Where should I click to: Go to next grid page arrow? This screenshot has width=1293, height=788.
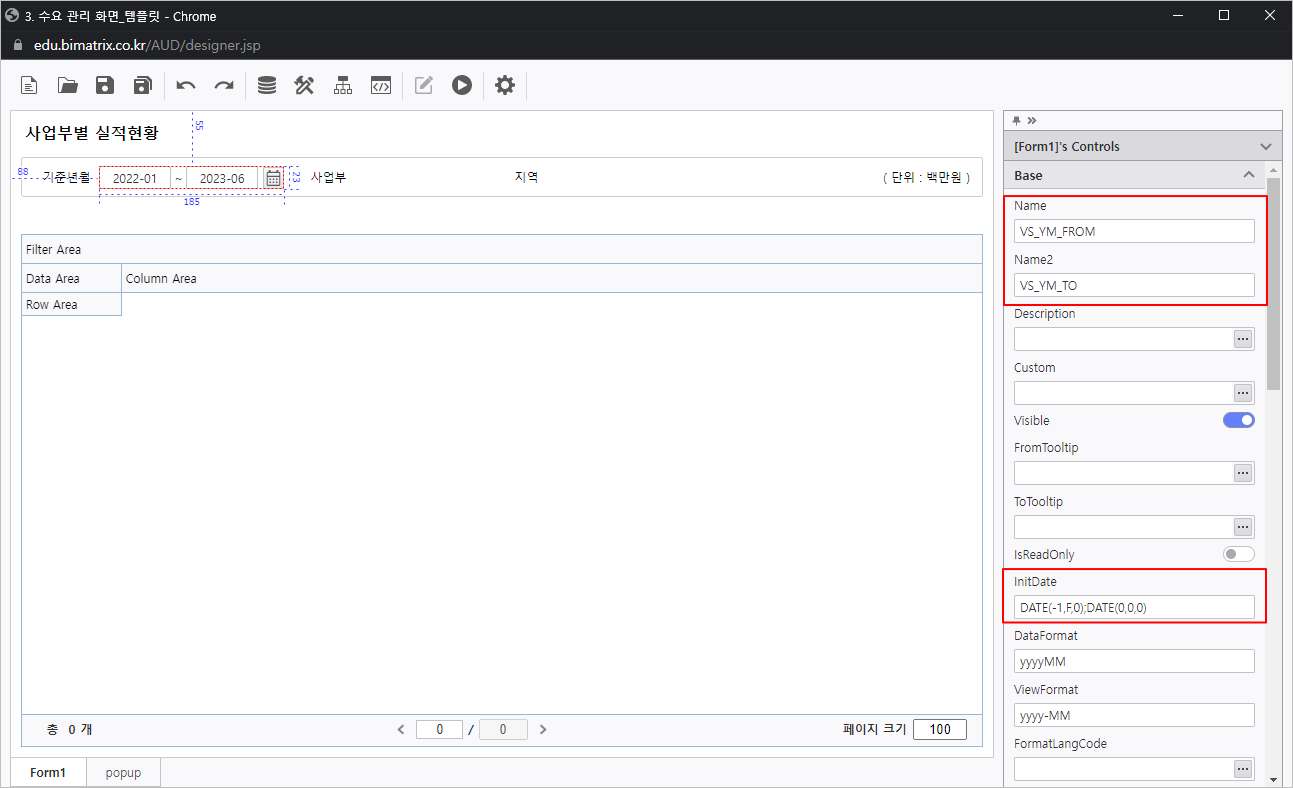point(543,730)
